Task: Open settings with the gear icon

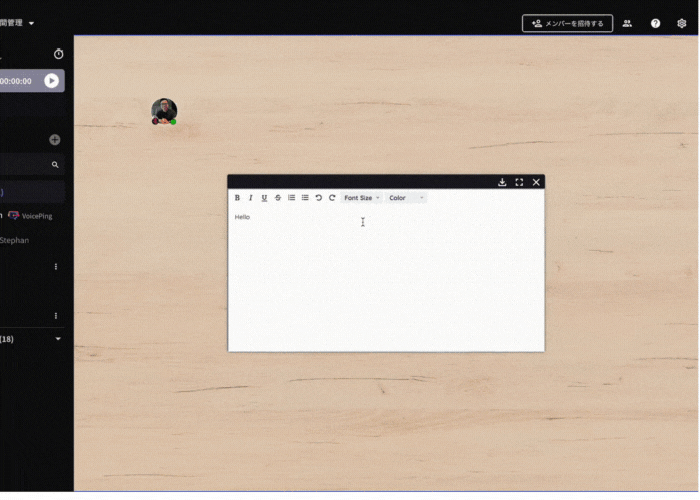Action: (x=682, y=23)
